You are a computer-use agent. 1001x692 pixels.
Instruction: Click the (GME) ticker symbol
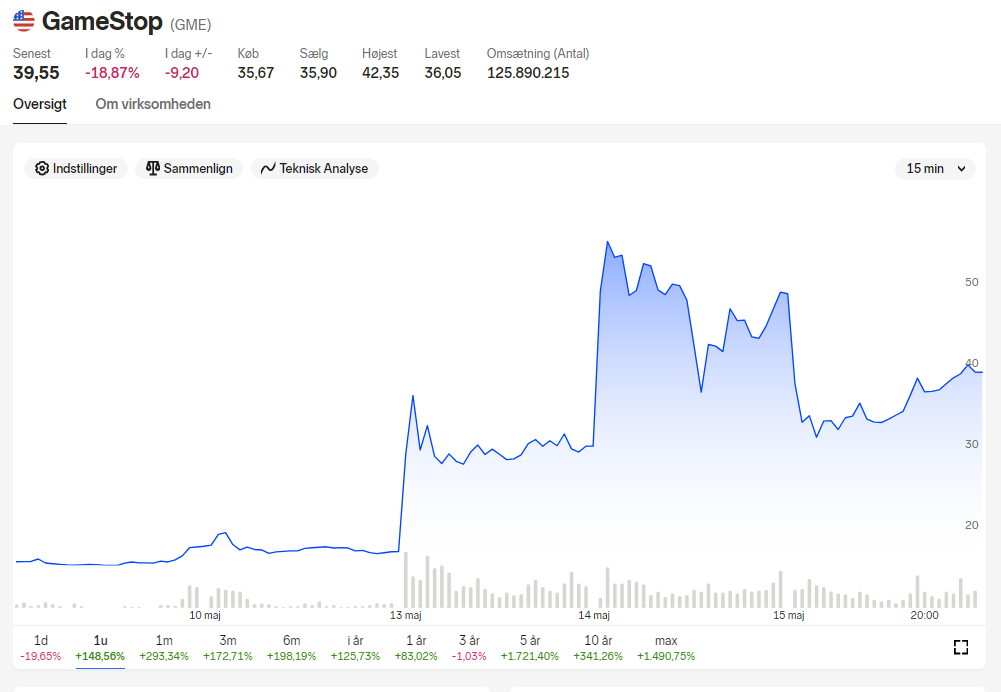coord(191,24)
